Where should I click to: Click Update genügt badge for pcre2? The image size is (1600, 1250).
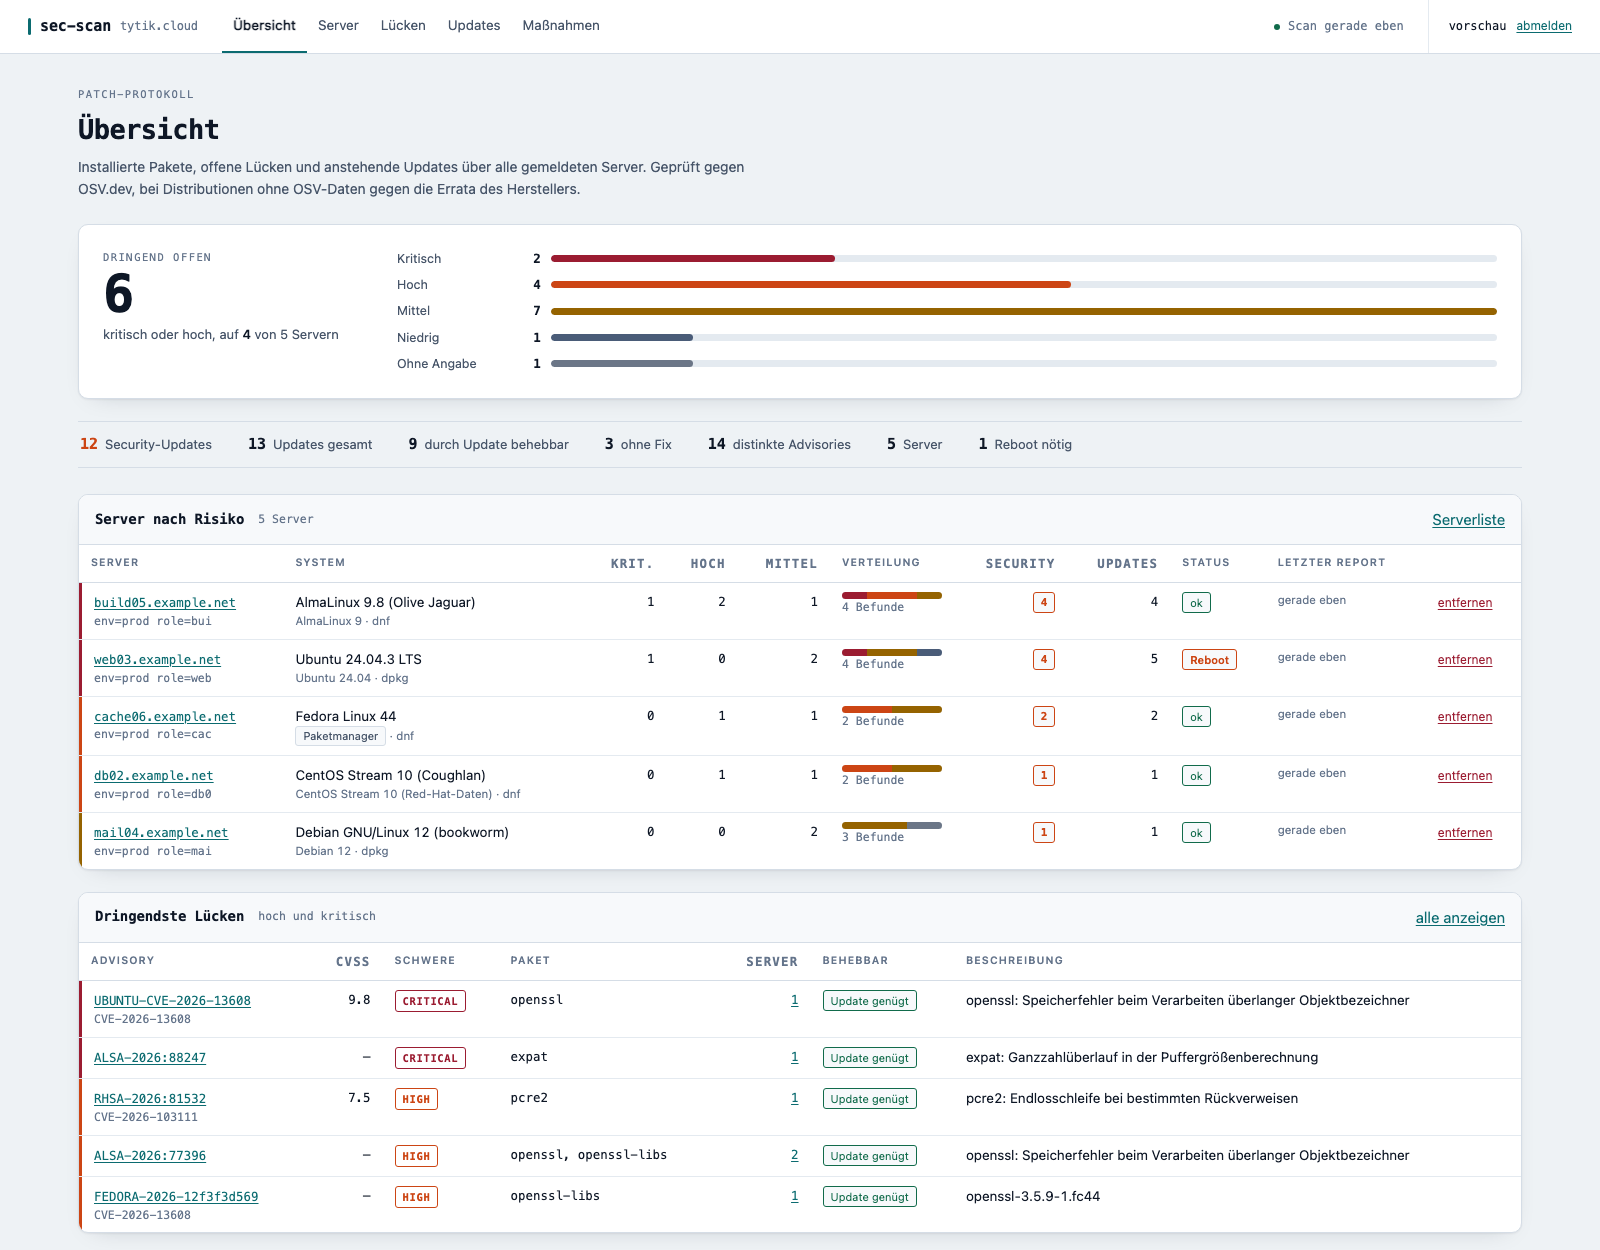(x=869, y=1099)
